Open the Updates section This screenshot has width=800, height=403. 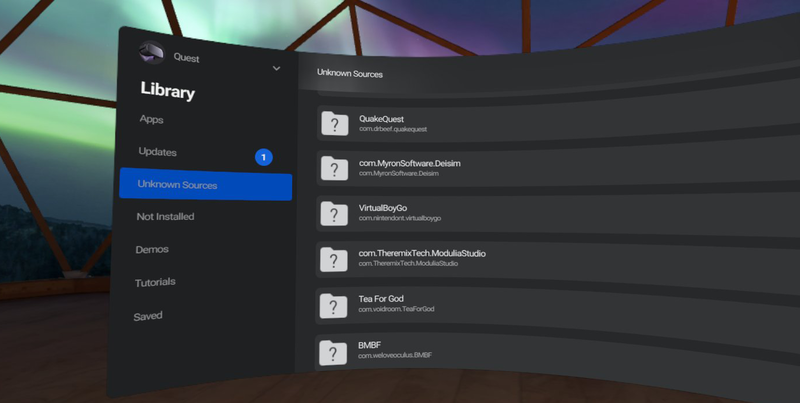(158, 152)
